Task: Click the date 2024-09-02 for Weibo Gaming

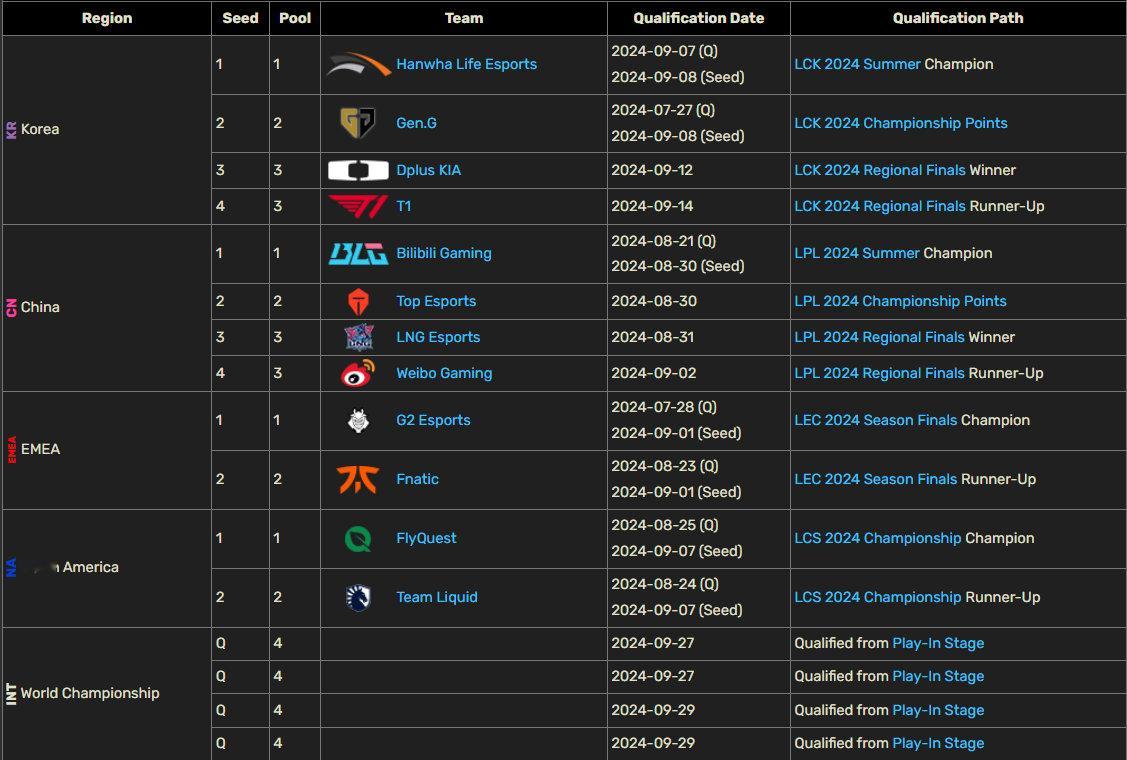Action: (653, 373)
